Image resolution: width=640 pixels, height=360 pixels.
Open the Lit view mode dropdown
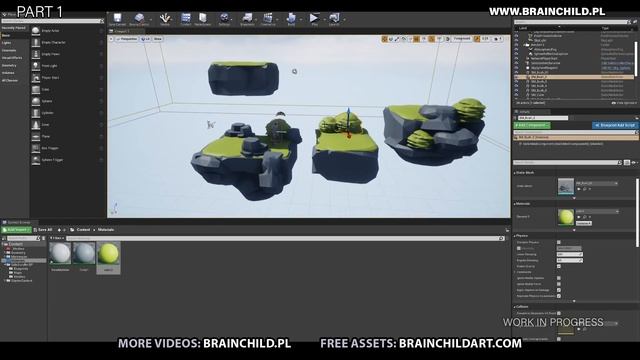pos(146,39)
